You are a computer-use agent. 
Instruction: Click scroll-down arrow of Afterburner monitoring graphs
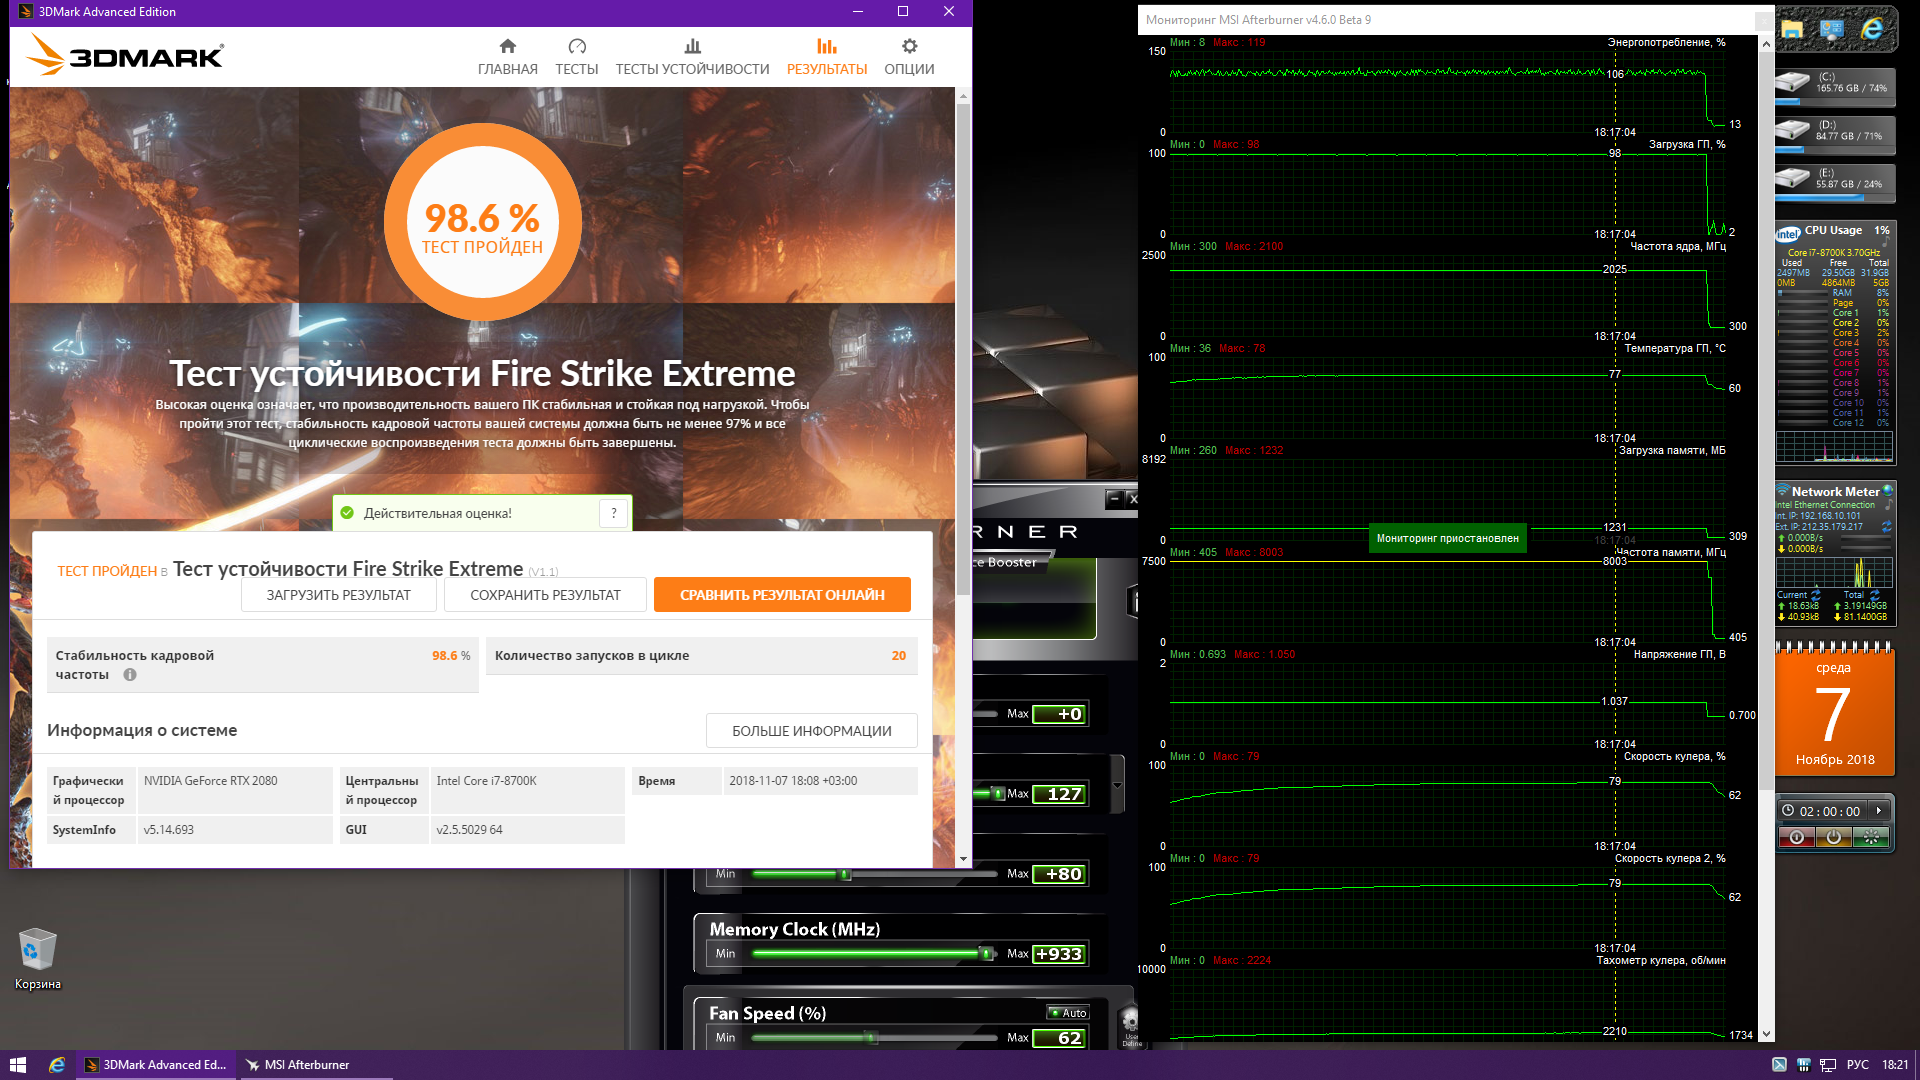[x=1766, y=1034]
